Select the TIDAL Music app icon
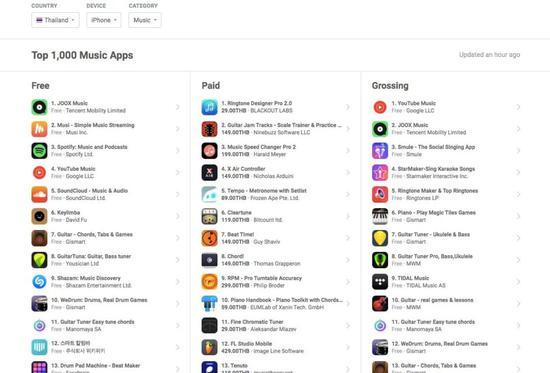 click(x=380, y=282)
